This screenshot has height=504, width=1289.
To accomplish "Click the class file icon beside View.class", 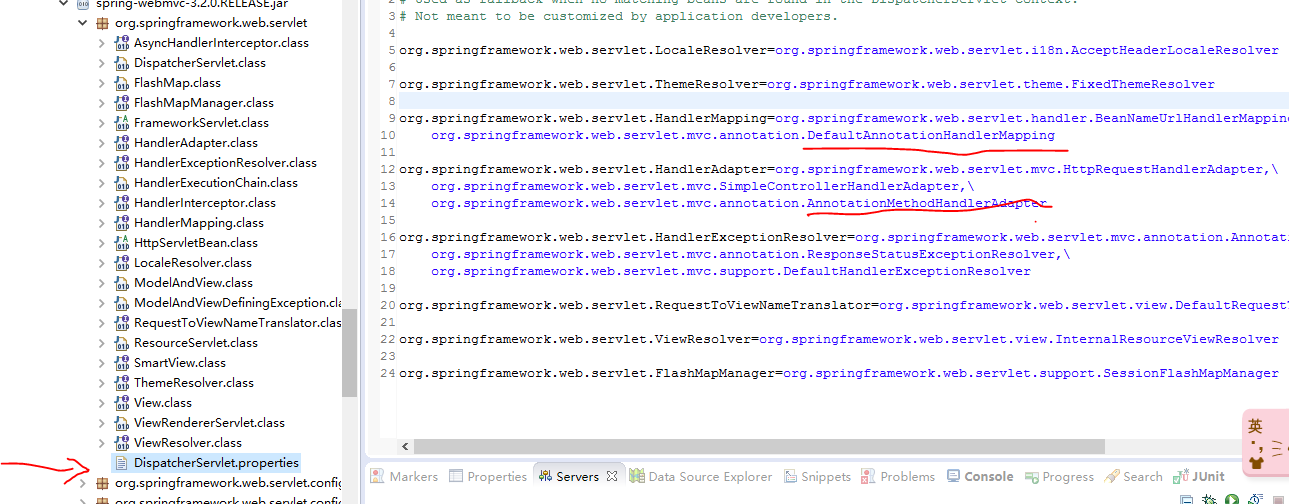I will (x=122, y=403).
